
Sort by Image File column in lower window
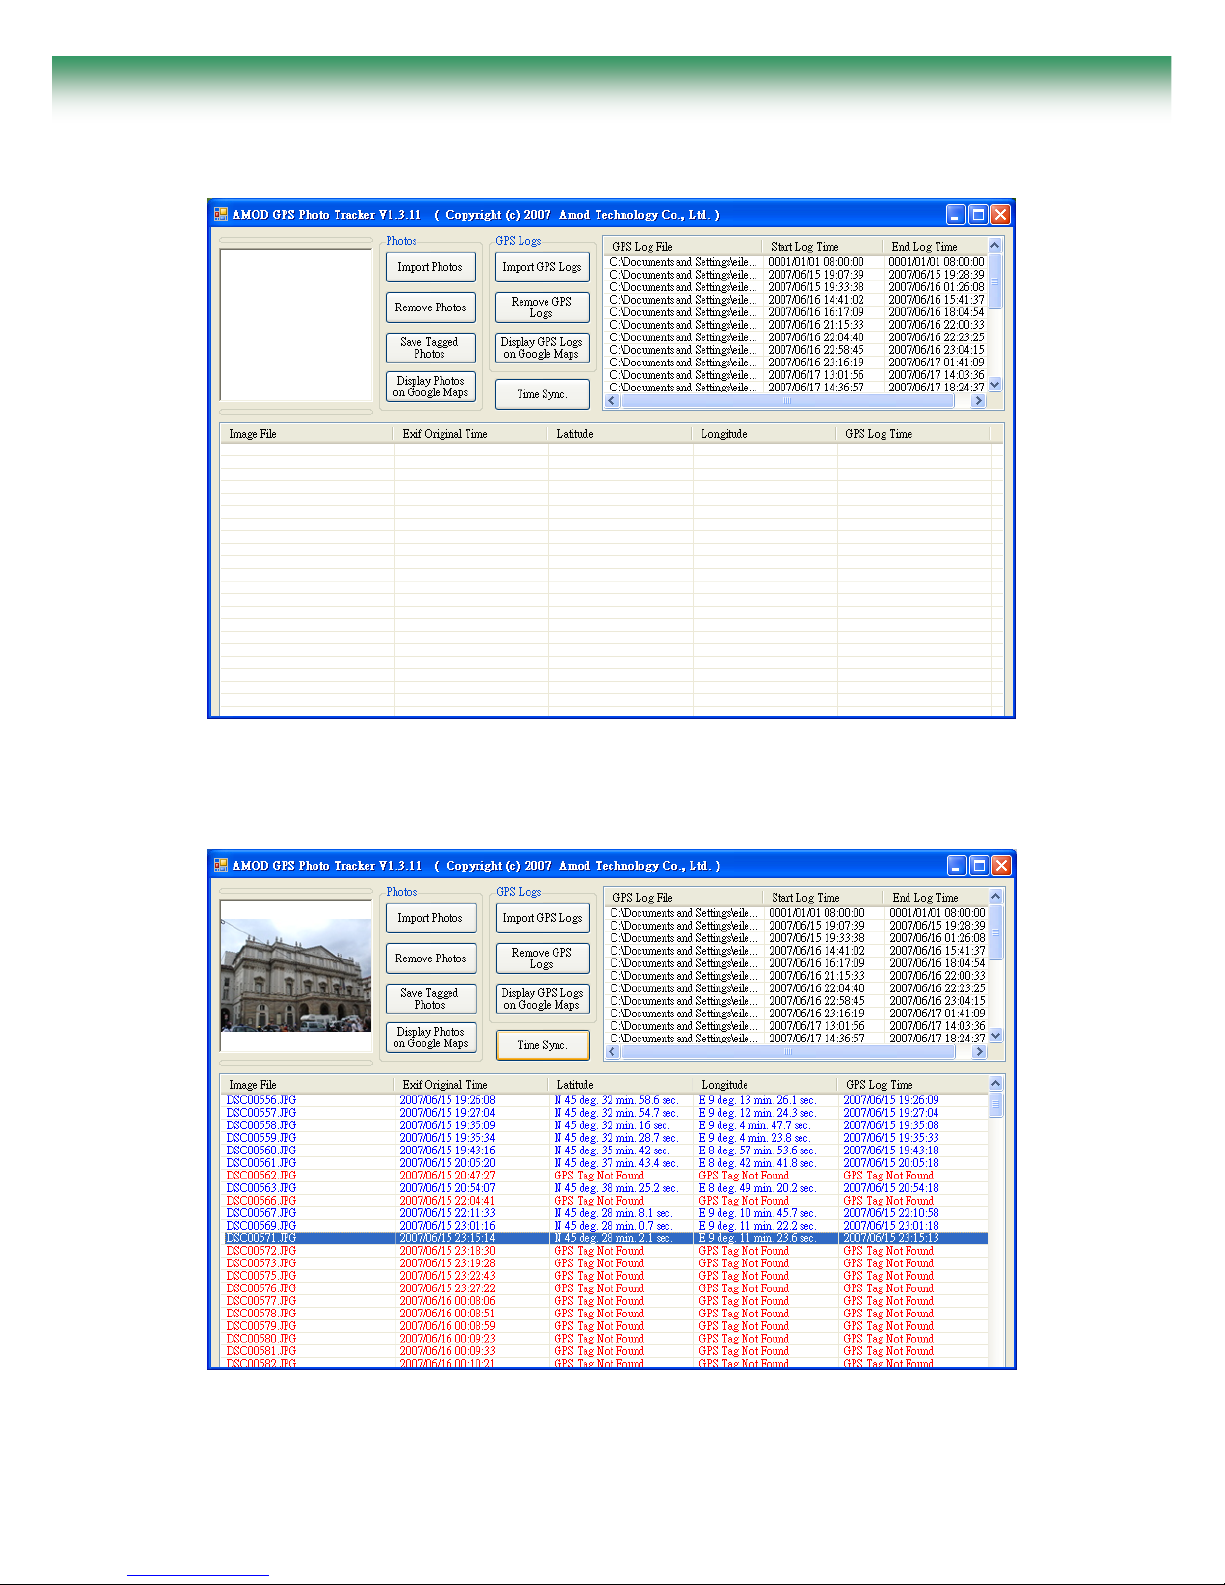click(x=307, y=1085)
